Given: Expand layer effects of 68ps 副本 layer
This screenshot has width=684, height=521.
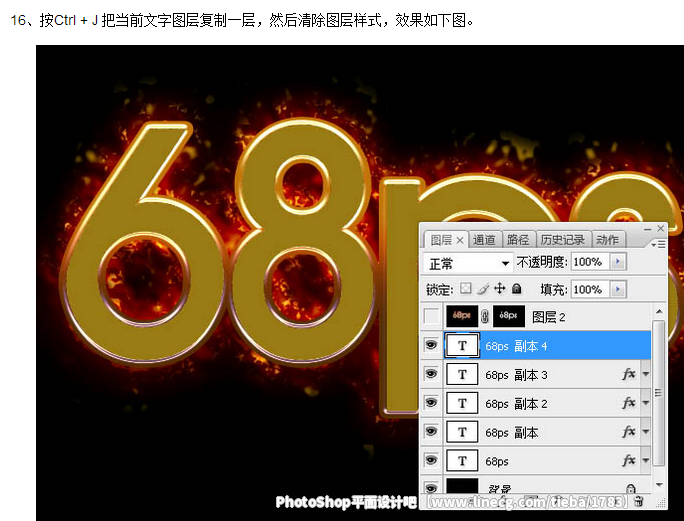Looking at the screenshot, I should coord(645,433).
